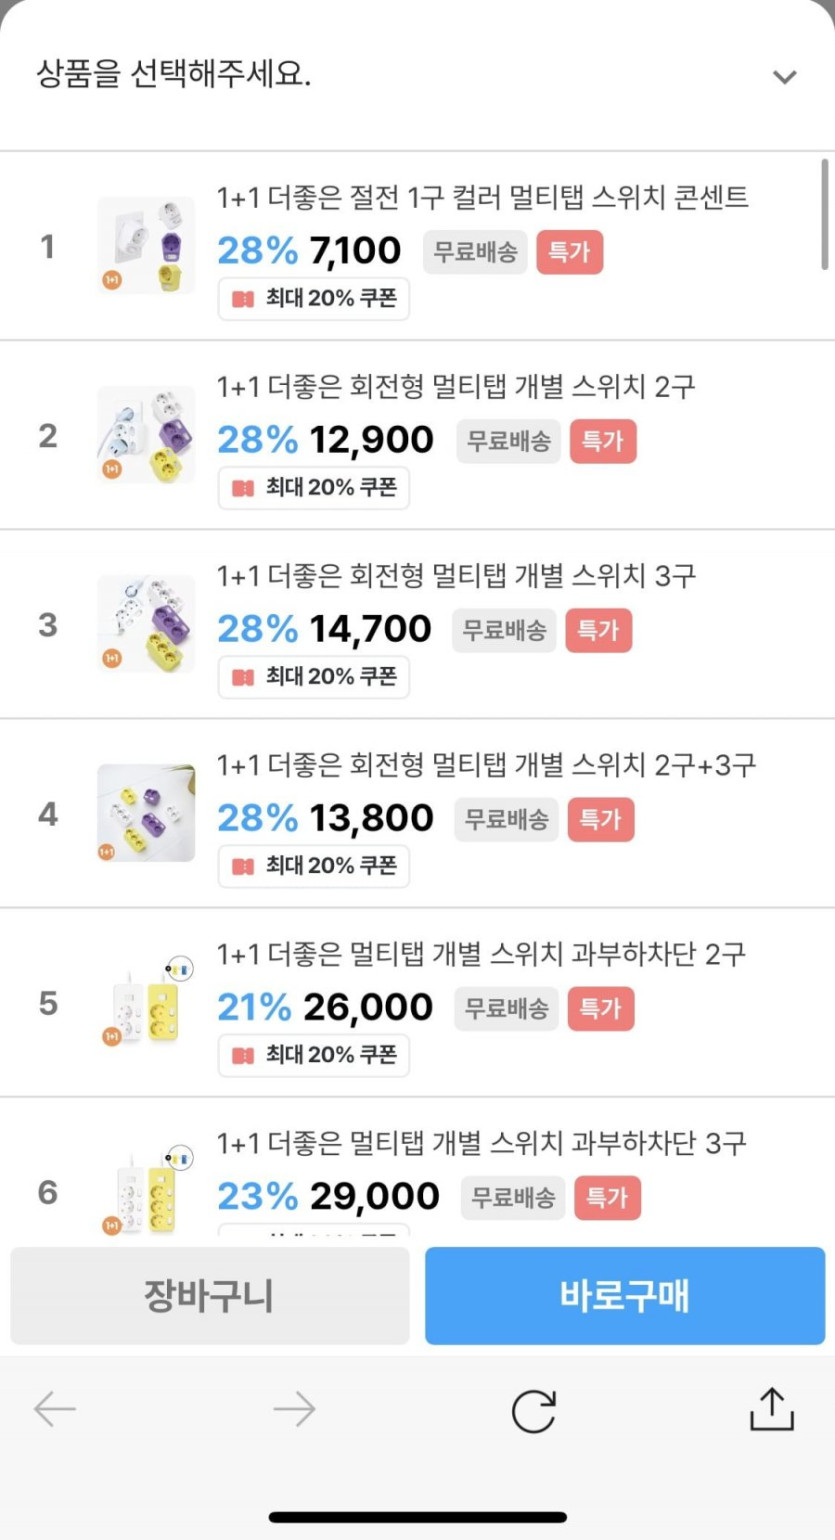Open the share sheet icon

coord(771,1408)
